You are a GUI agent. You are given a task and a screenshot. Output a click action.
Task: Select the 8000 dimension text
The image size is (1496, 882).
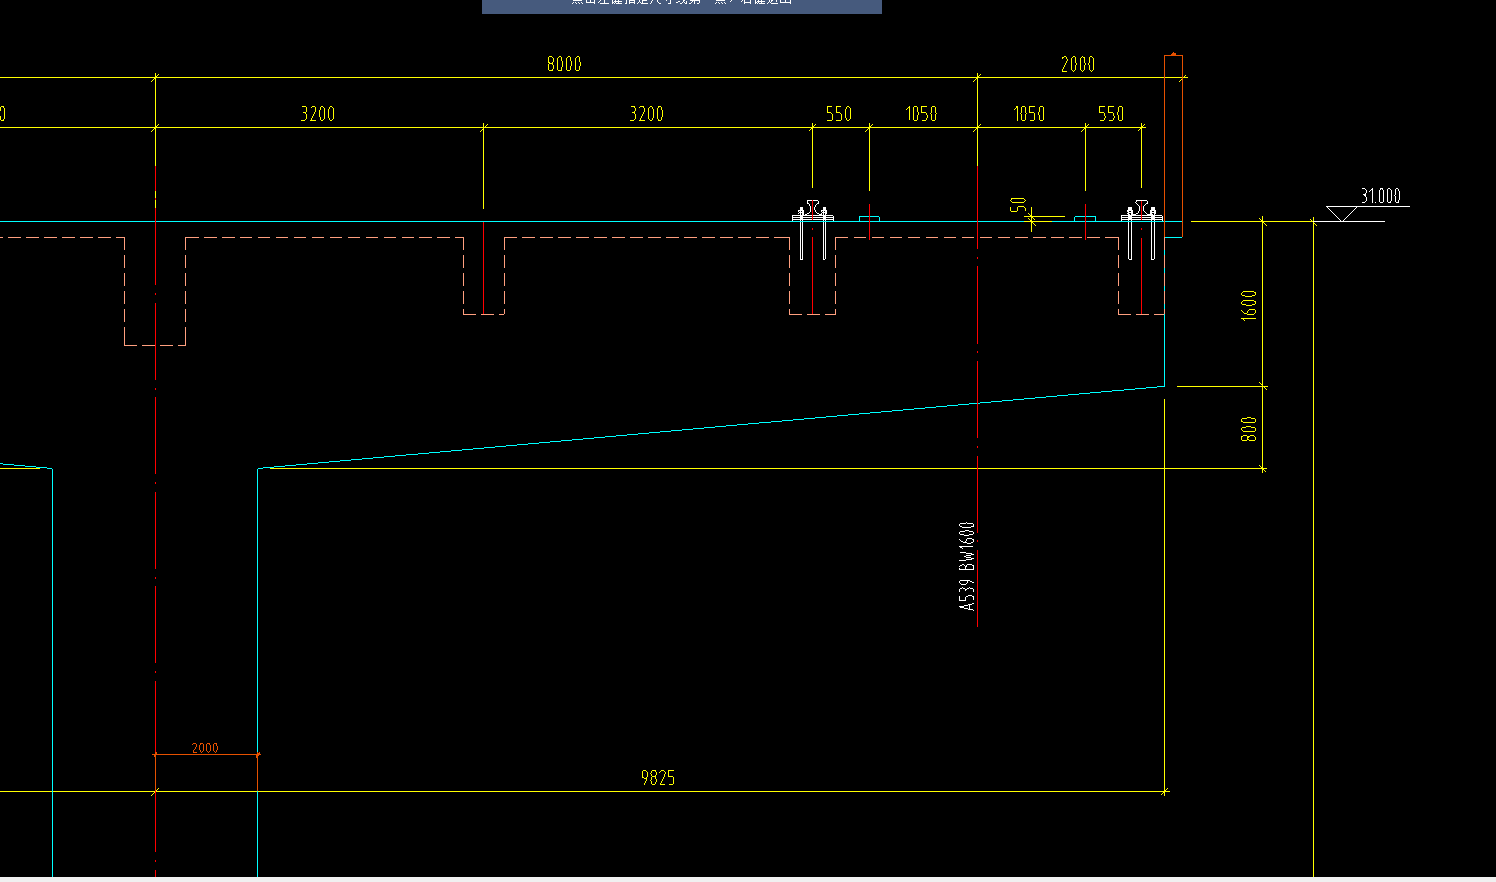[x=564, y=64]
